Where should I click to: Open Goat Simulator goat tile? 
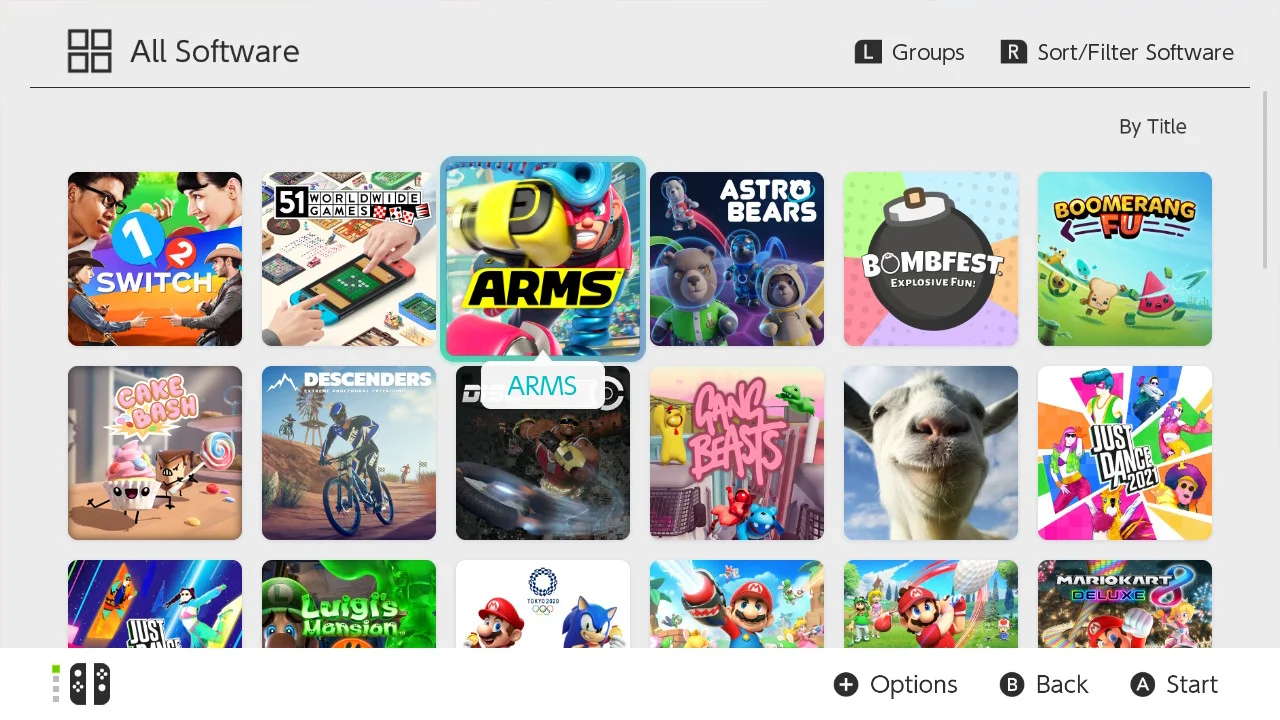931,453
